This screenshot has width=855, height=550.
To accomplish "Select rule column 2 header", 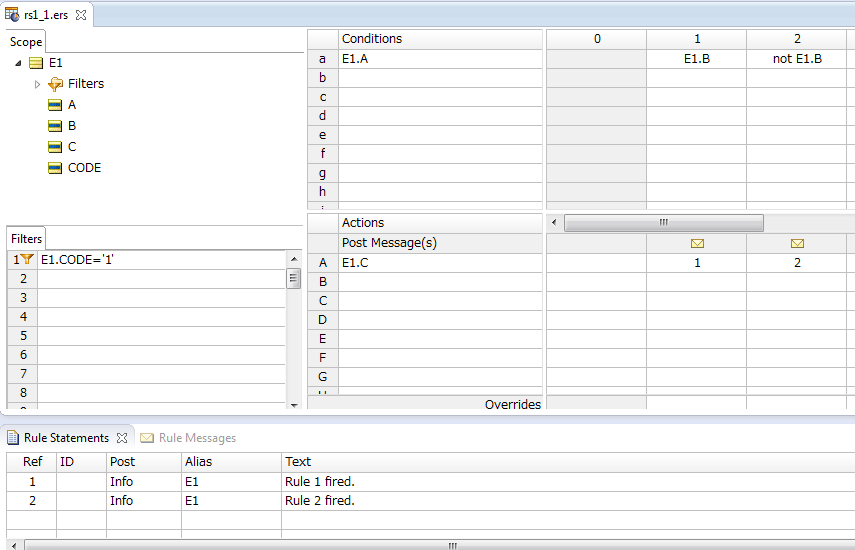I will 797,39.
